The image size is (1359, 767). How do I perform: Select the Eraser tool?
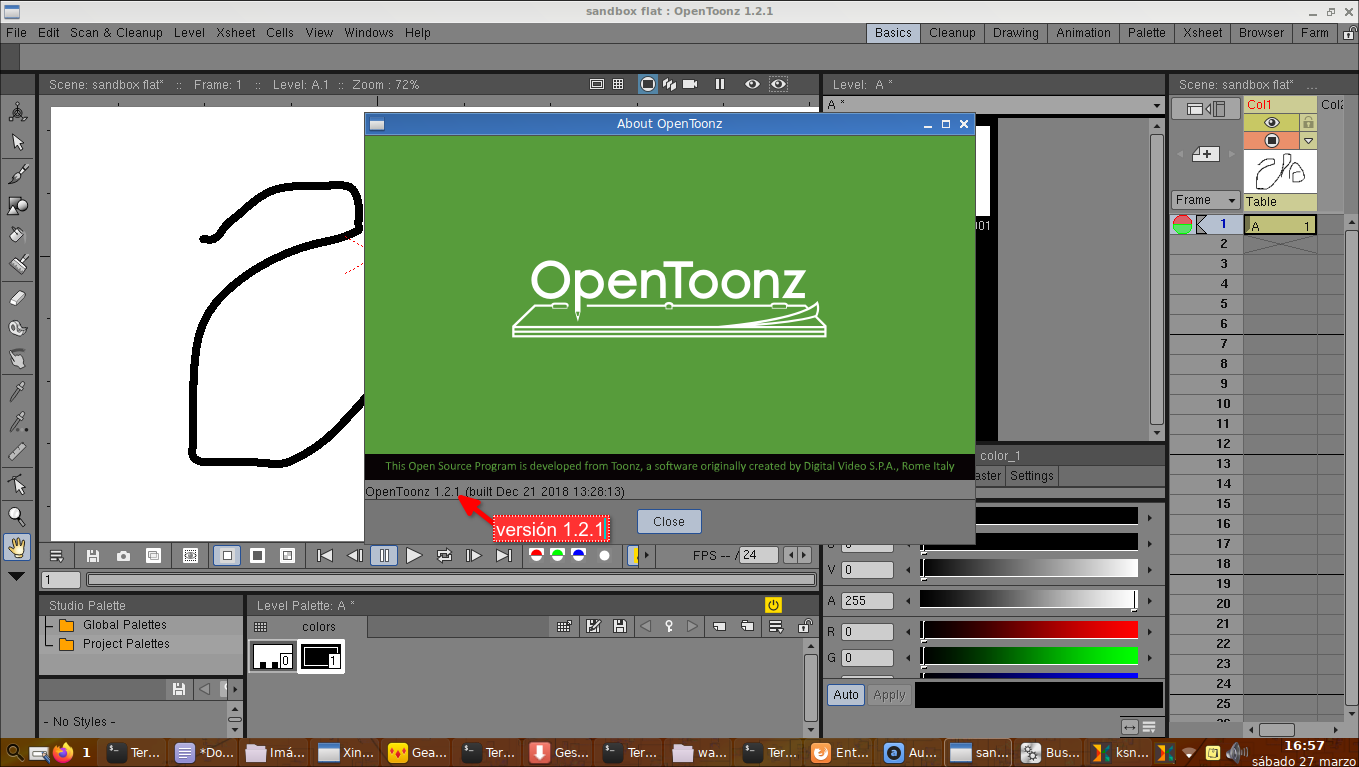(x=17, y=297)
